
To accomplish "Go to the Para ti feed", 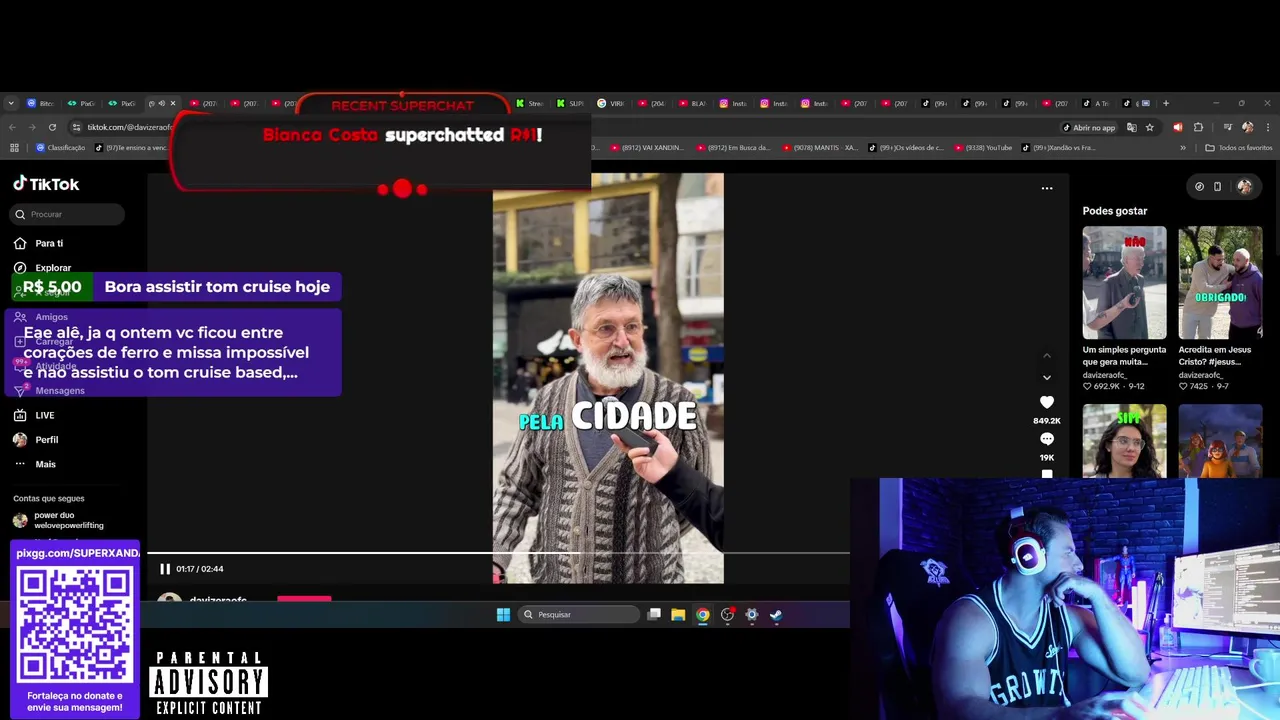I will point(38,243).
